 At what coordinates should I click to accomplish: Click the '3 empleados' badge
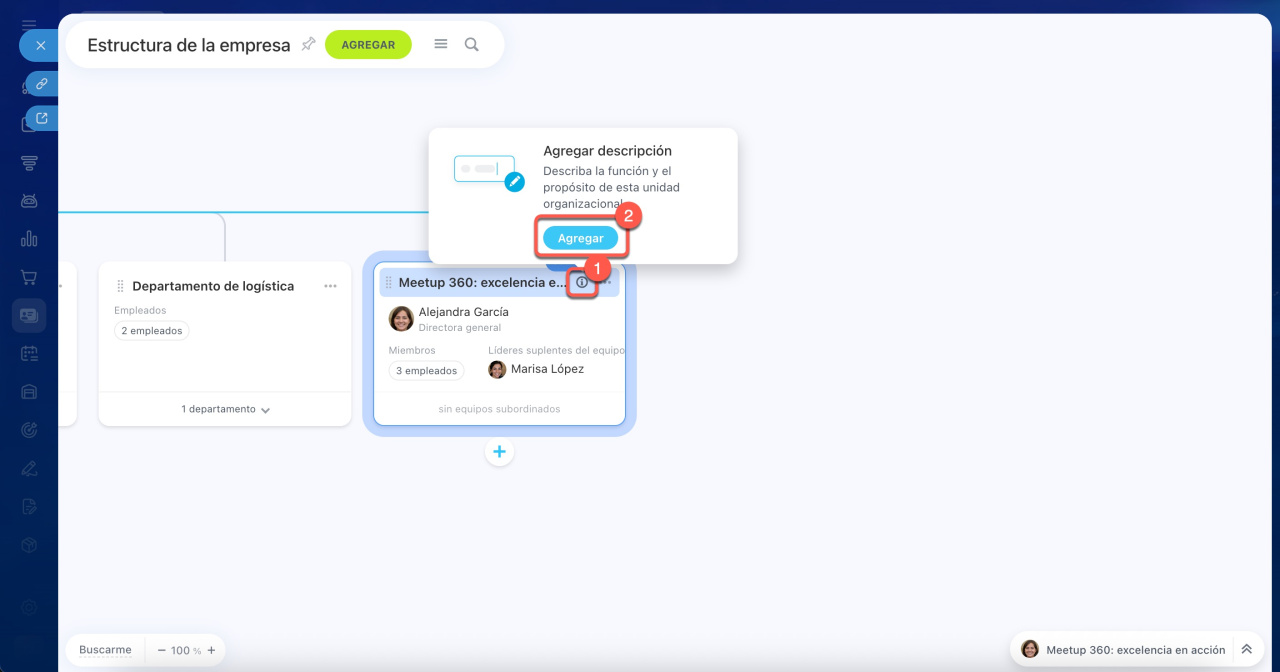tap(426, 371)
